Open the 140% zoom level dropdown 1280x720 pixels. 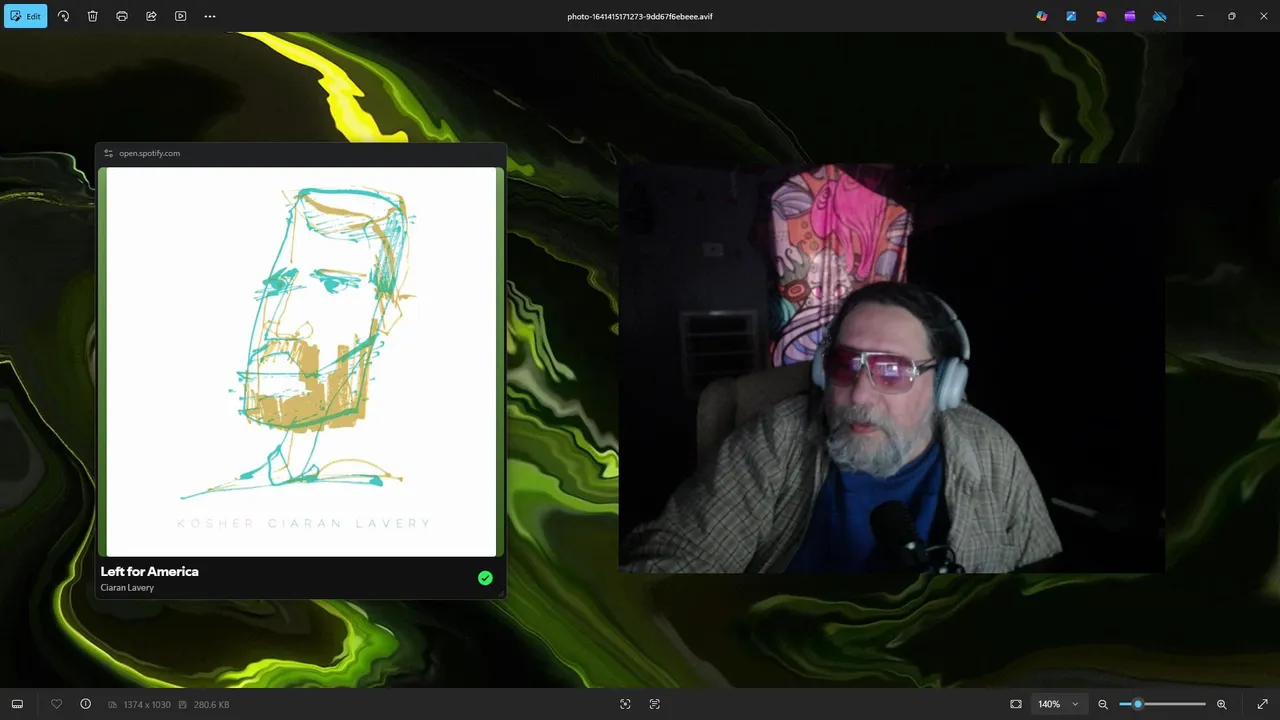1058,704
